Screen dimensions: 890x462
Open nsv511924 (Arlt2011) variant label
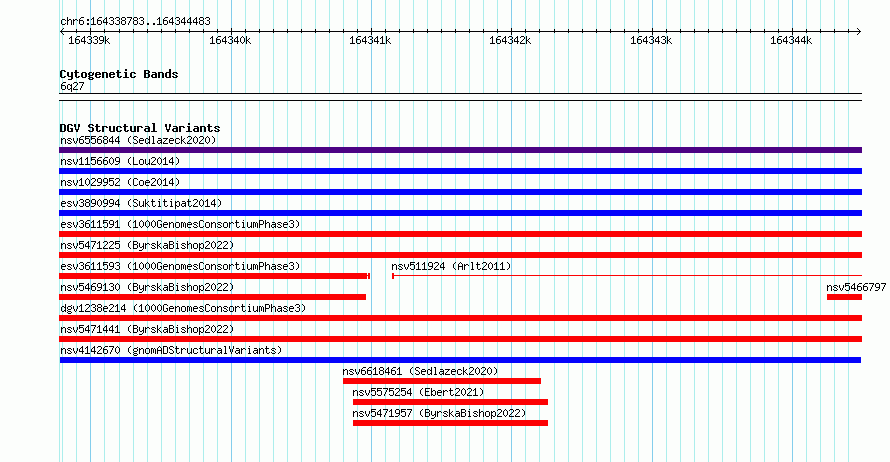coord(451,266)
